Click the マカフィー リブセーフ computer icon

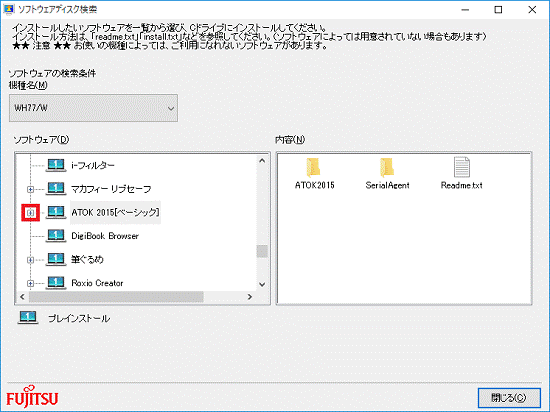click(x=56, y=189)
